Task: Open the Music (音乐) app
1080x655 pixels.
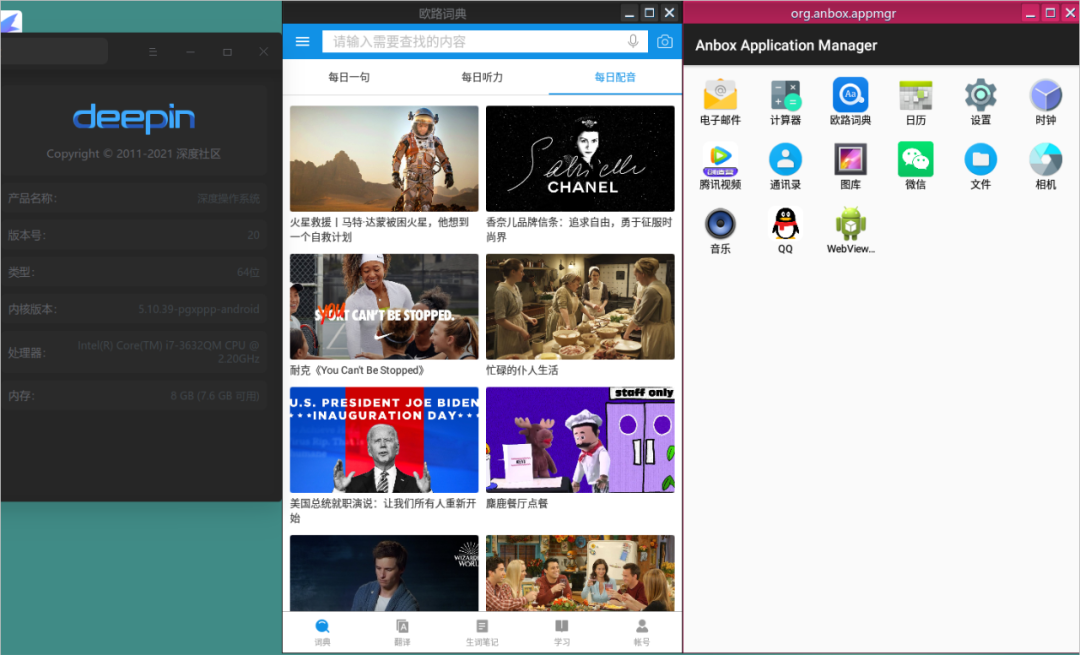Action: click(x=720, y=224)
